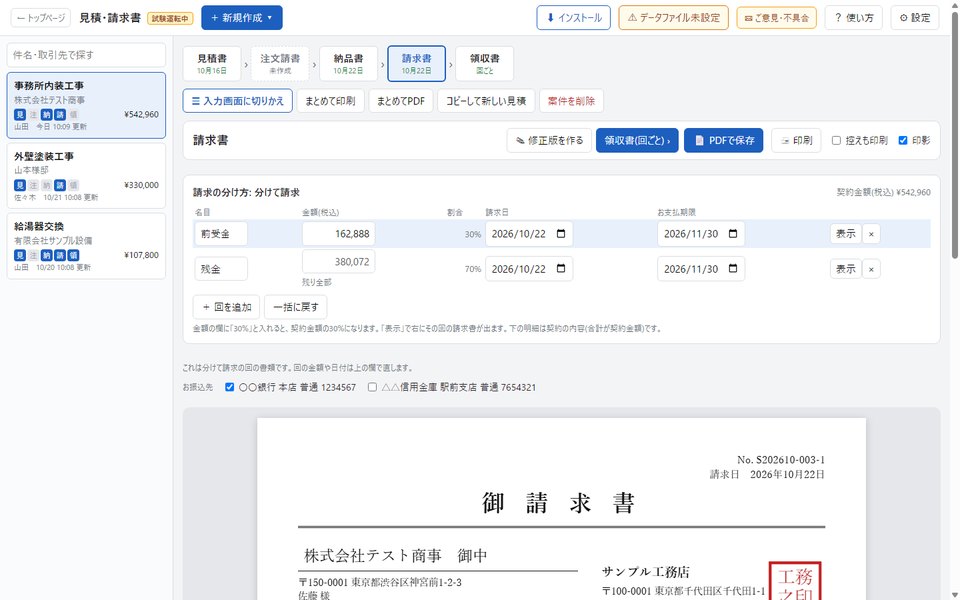Screen dimensions: 960x600
Task: Focus the 件名・取引先で探す search field
Action: (86, 55)
